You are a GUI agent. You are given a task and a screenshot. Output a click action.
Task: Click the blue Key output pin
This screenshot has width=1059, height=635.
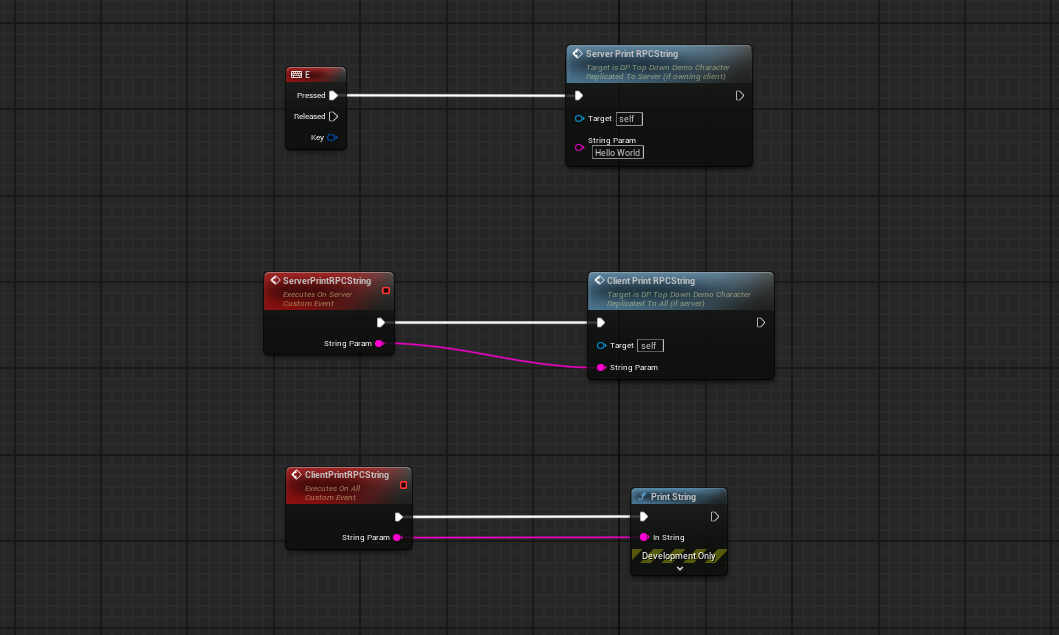point(331,137)
